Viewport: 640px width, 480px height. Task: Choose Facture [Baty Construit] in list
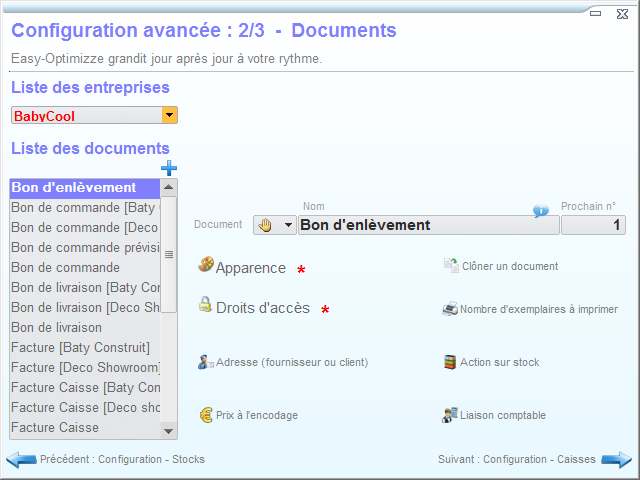click(80, 347)
